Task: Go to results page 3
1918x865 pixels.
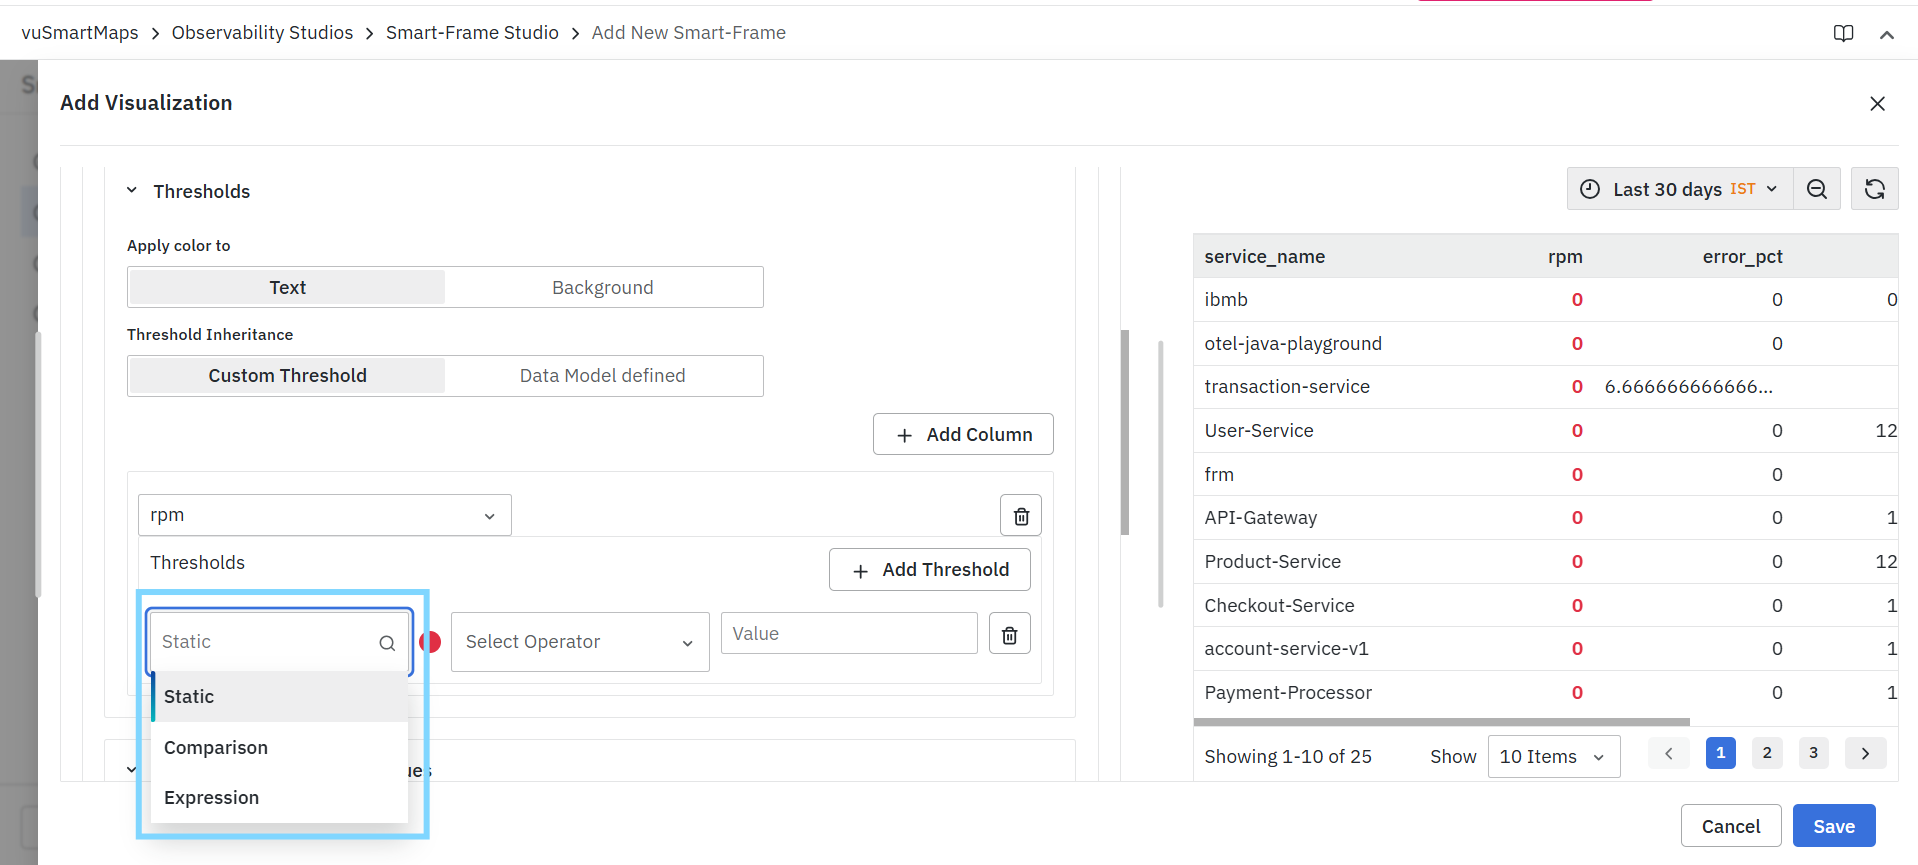Action: coord(1813,753)
